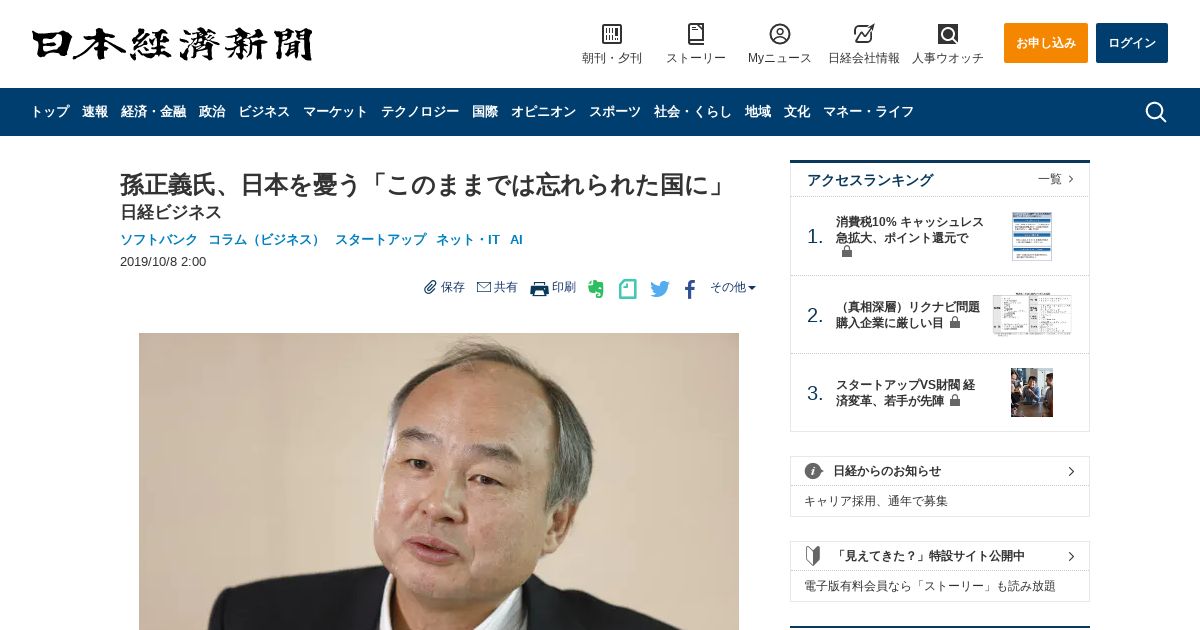Open the 人事ウオッチ icon
Screen dimensions: 1200x630
tap(948, 34)
